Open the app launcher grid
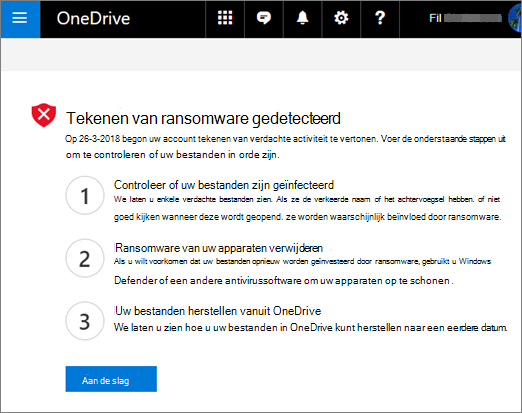The height and width of the screenshot is (413, 522). point(225,18)
